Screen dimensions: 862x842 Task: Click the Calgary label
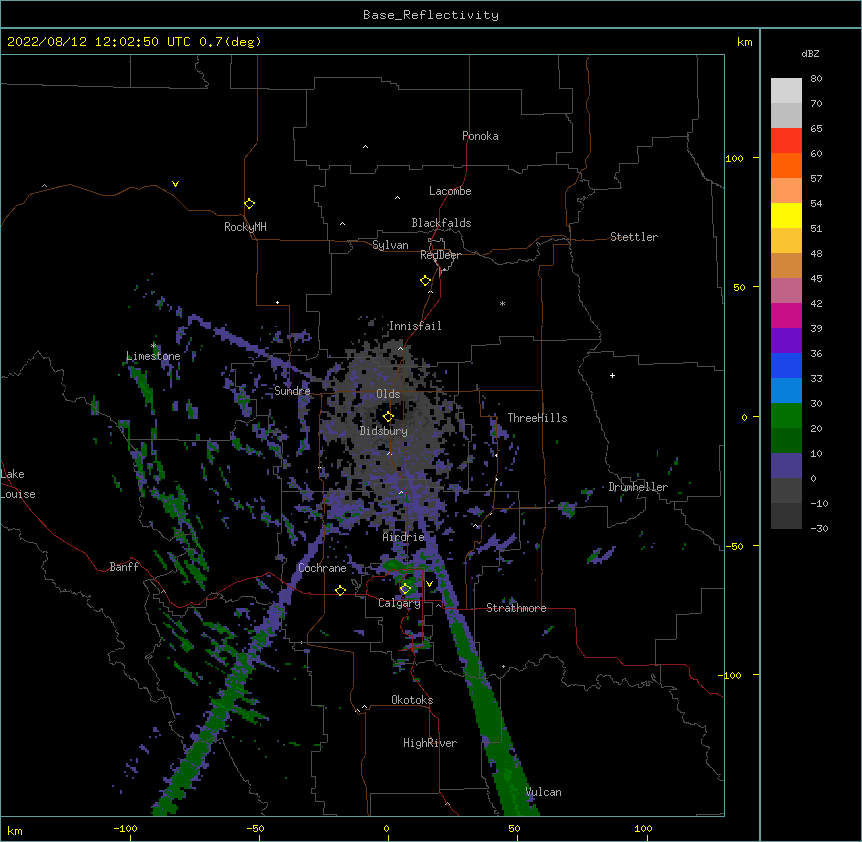399,603
